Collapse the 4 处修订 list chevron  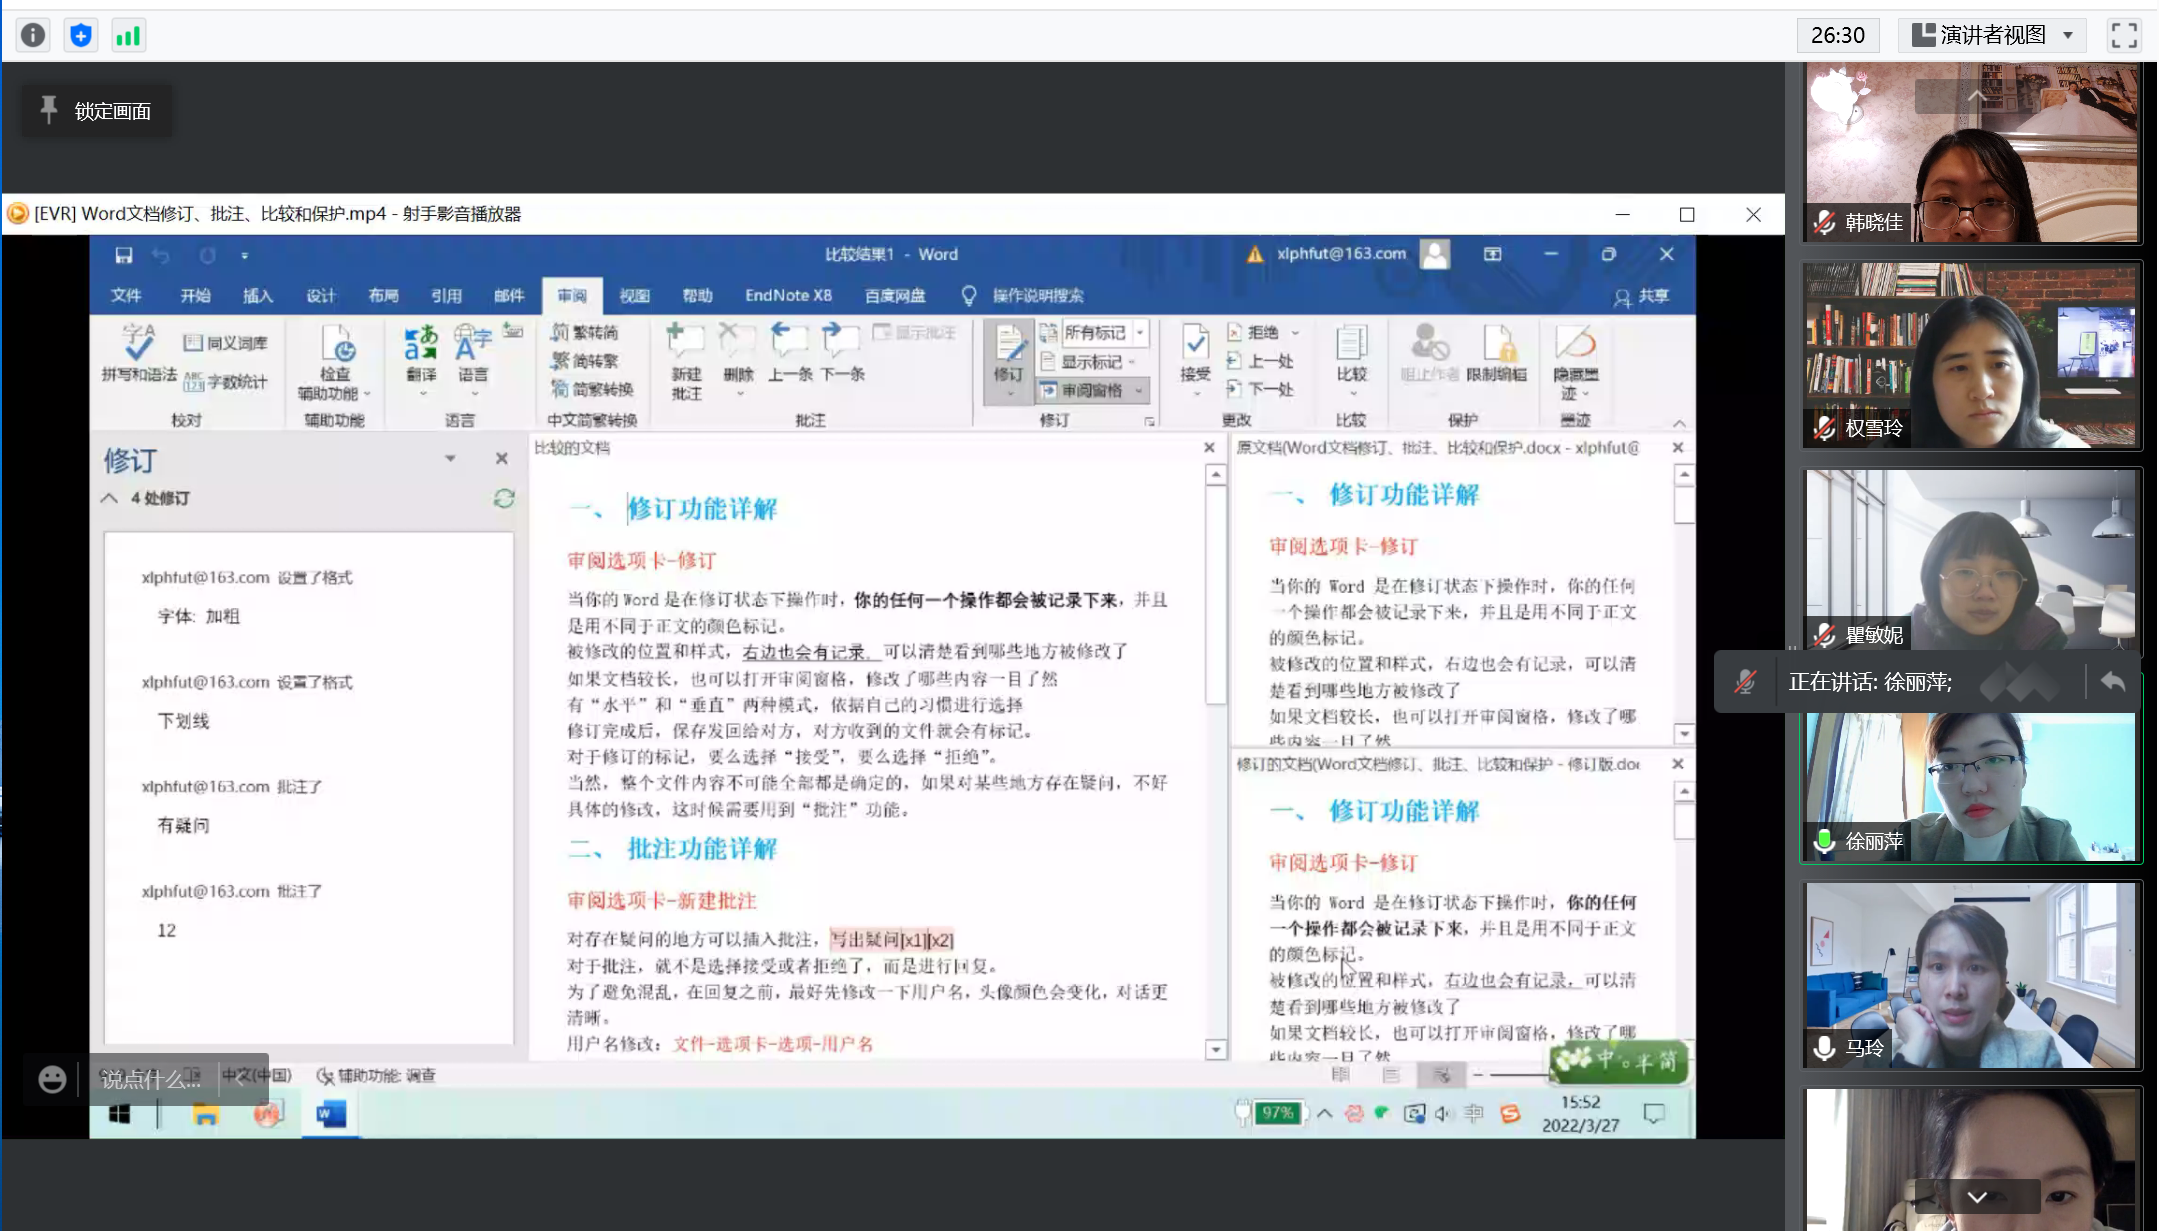109,498
